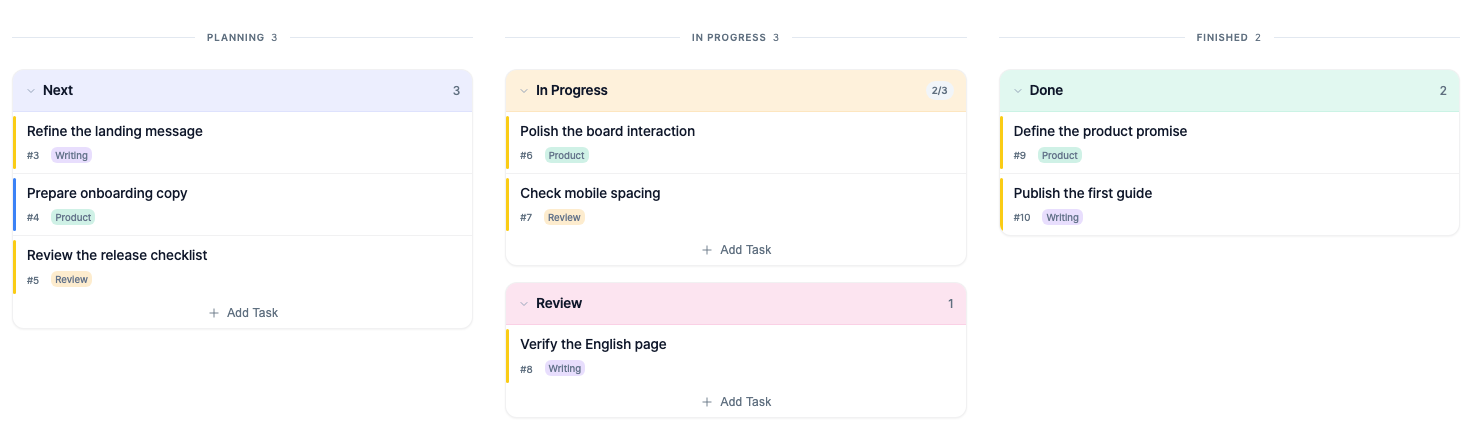Image resolution: width=1472 pixels, height=430 pixels.
Task: Select the Done column header title
Action: point(1046,91)
